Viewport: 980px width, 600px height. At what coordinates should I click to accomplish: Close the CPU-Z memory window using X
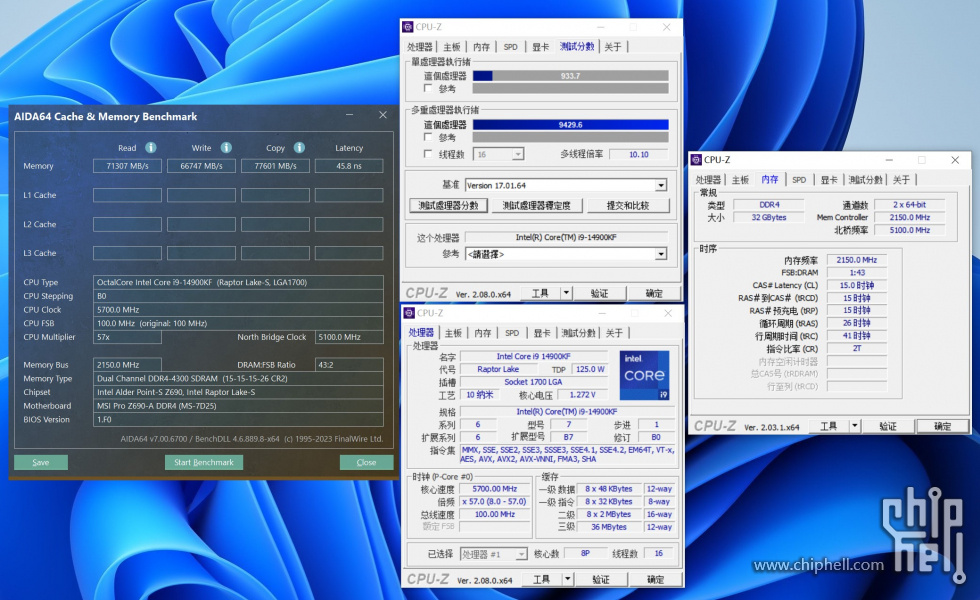955,160
